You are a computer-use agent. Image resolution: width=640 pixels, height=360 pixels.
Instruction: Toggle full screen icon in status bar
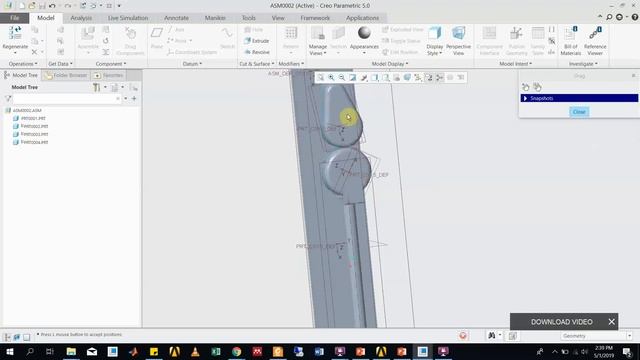pos(27,337)
